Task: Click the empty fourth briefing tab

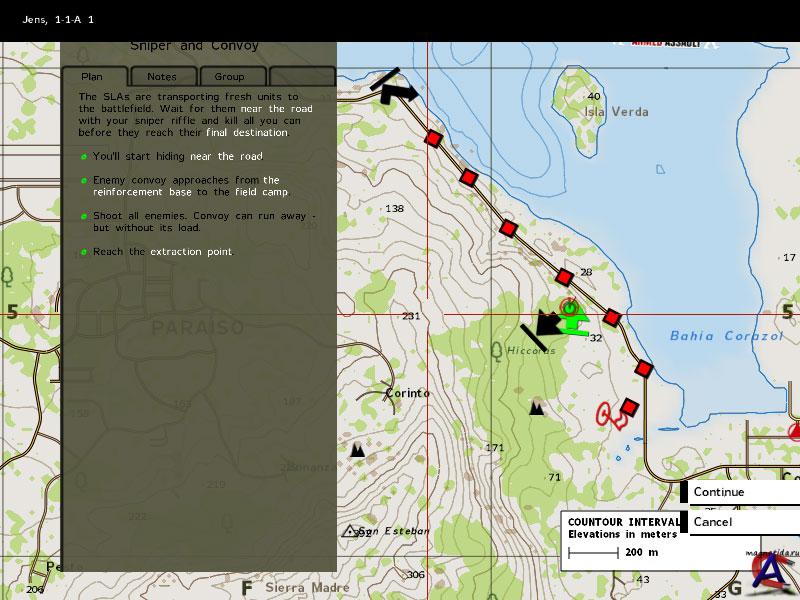Action: pyautogui.click(x=301, y=76)
